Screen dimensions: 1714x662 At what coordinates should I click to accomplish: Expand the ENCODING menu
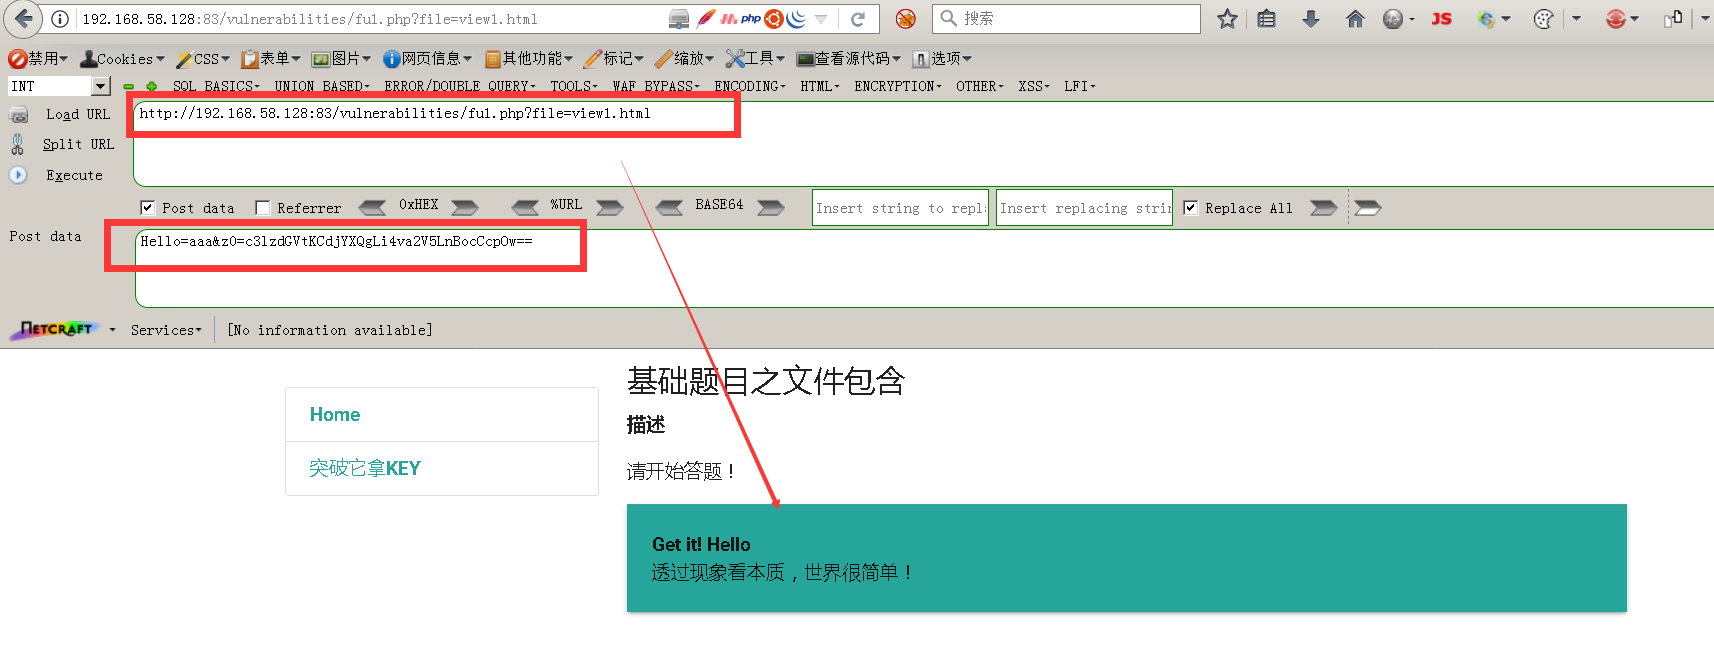click(750, 87)
